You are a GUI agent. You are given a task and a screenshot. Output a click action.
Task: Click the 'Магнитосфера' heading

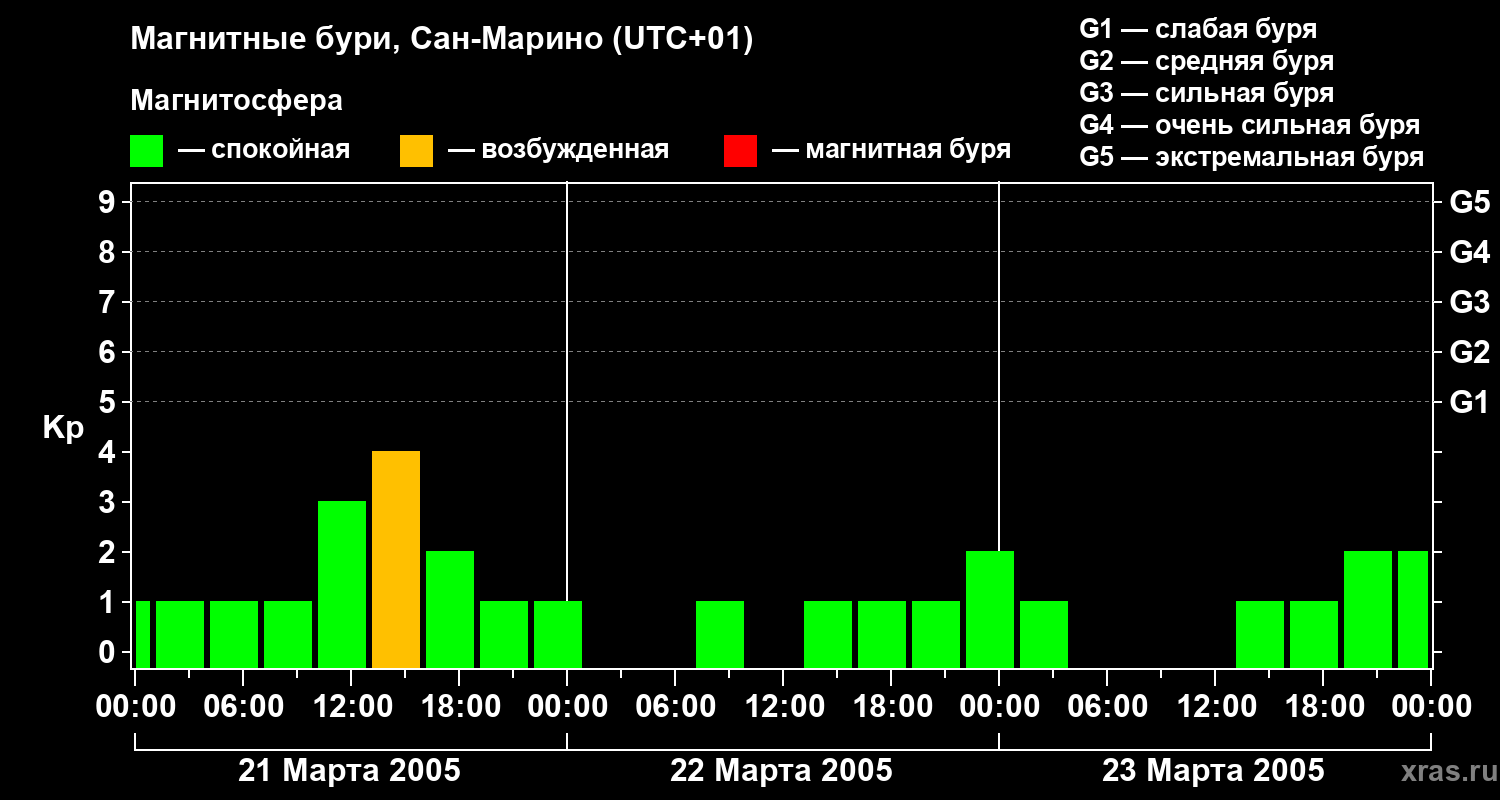[x=236, y=101]
